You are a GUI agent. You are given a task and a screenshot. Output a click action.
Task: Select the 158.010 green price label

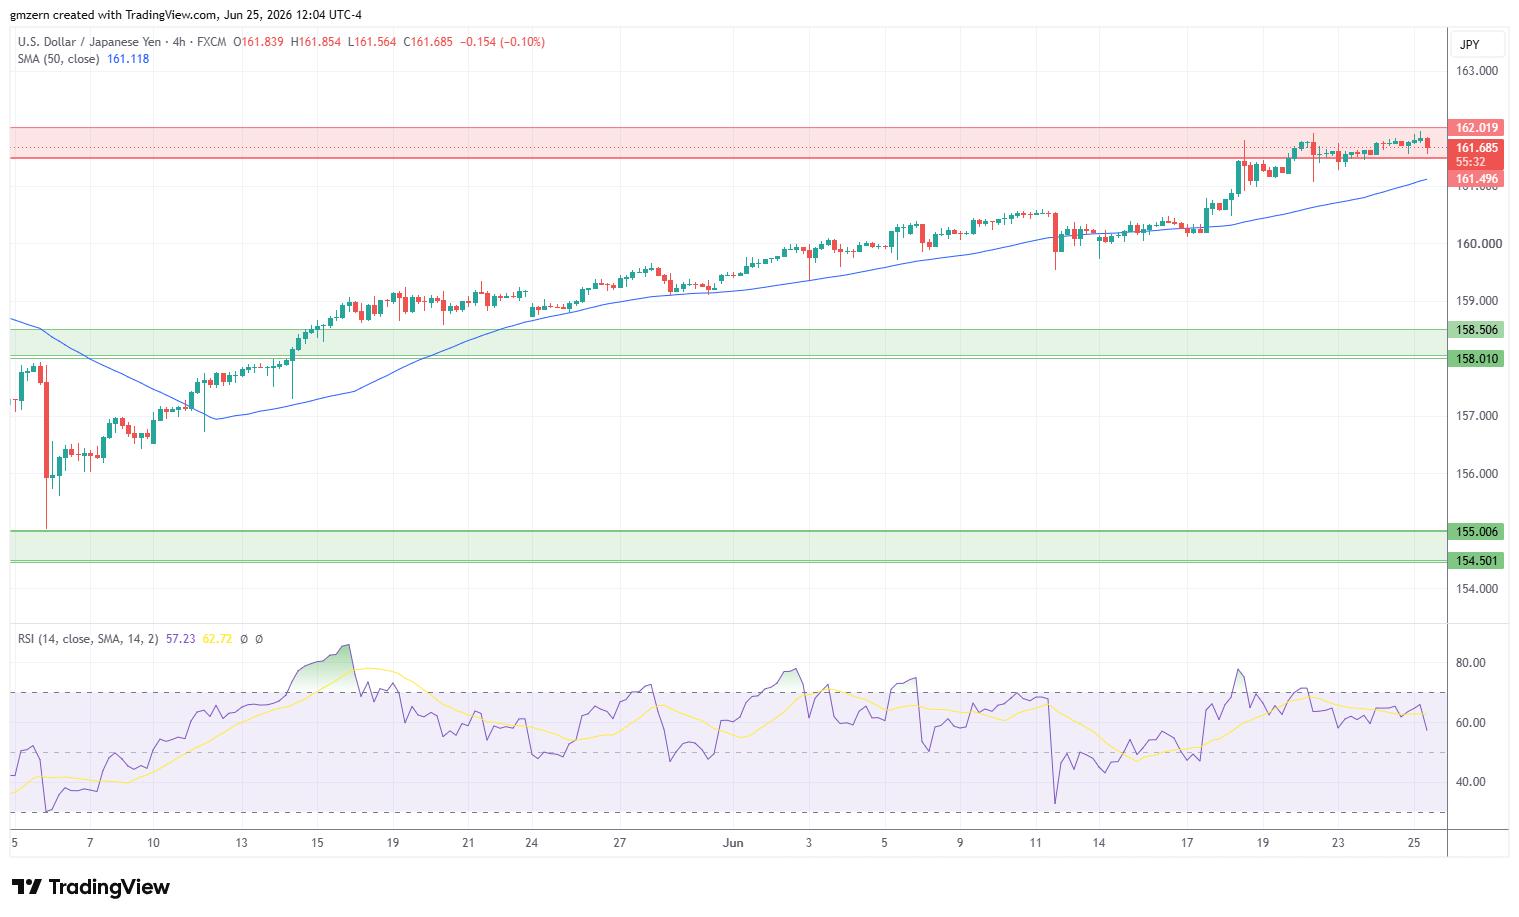(x=1477, y=359)
